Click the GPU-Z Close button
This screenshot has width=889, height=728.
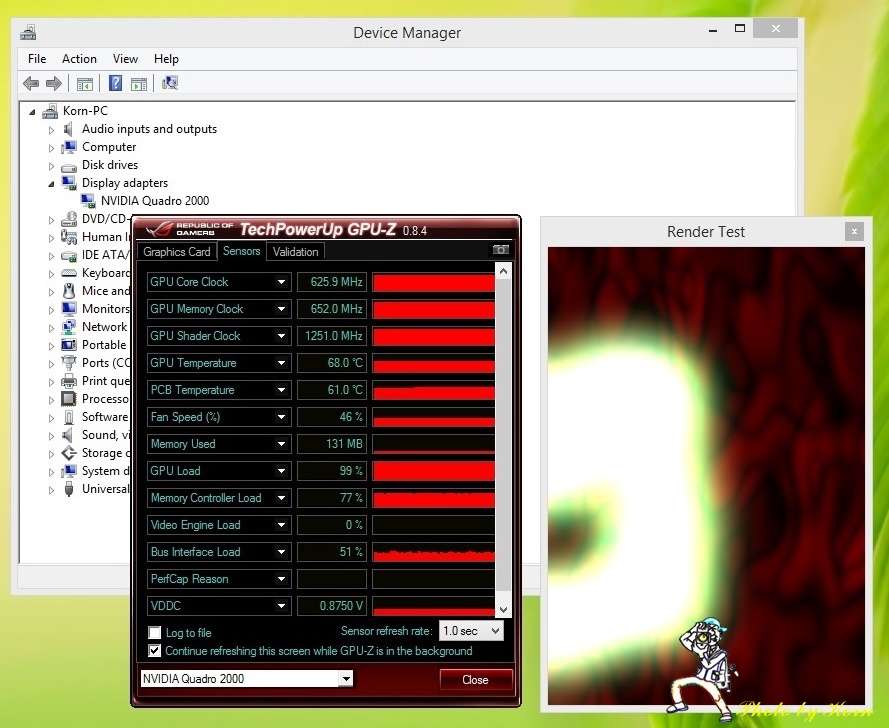[x=475, y=679]
